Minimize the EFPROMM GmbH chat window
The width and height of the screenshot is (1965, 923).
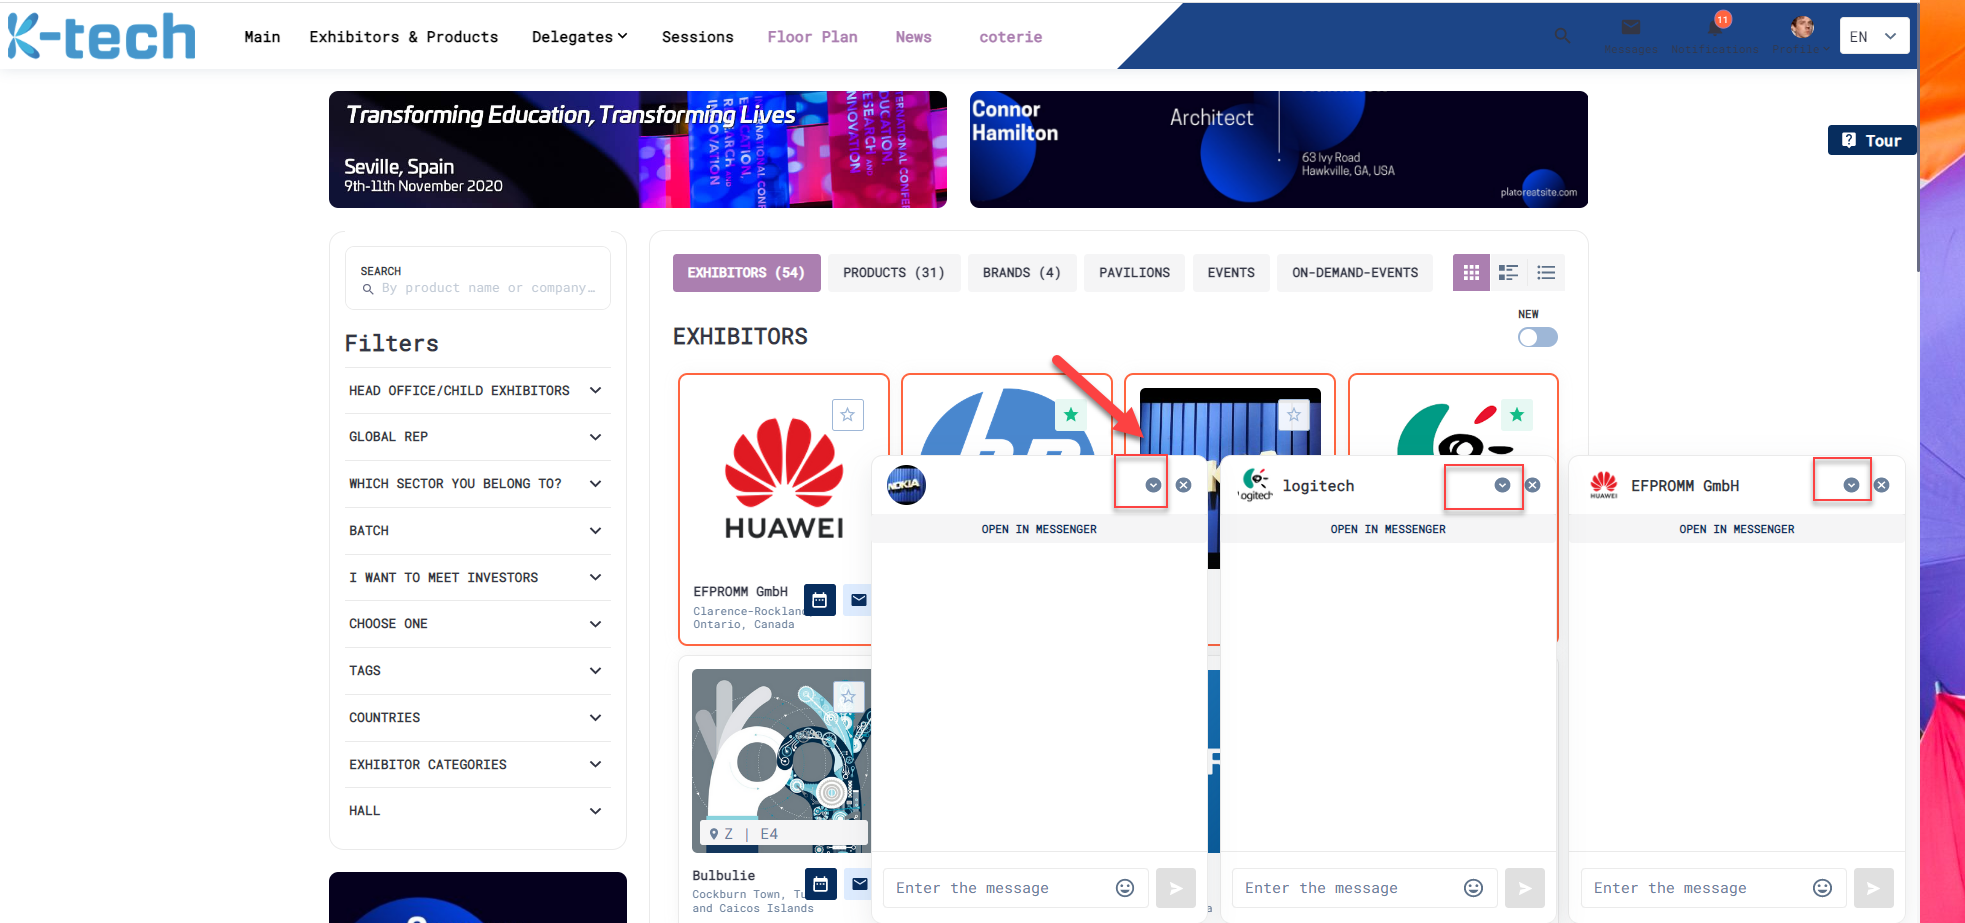pos(1851,485)
